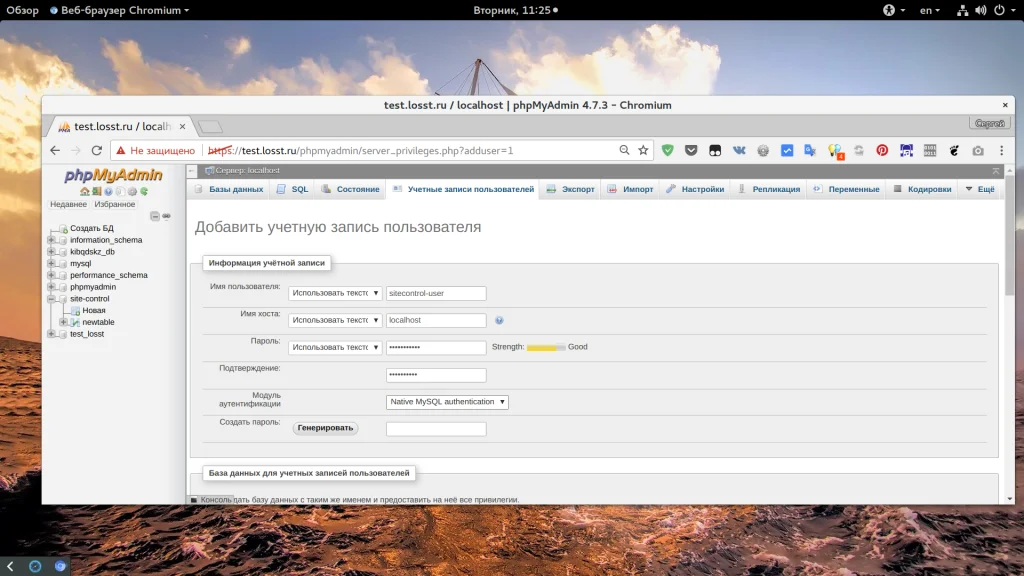Collapse all databases in the navigation tree
This screenshot has height=576, width=1024.
(155, 216)
